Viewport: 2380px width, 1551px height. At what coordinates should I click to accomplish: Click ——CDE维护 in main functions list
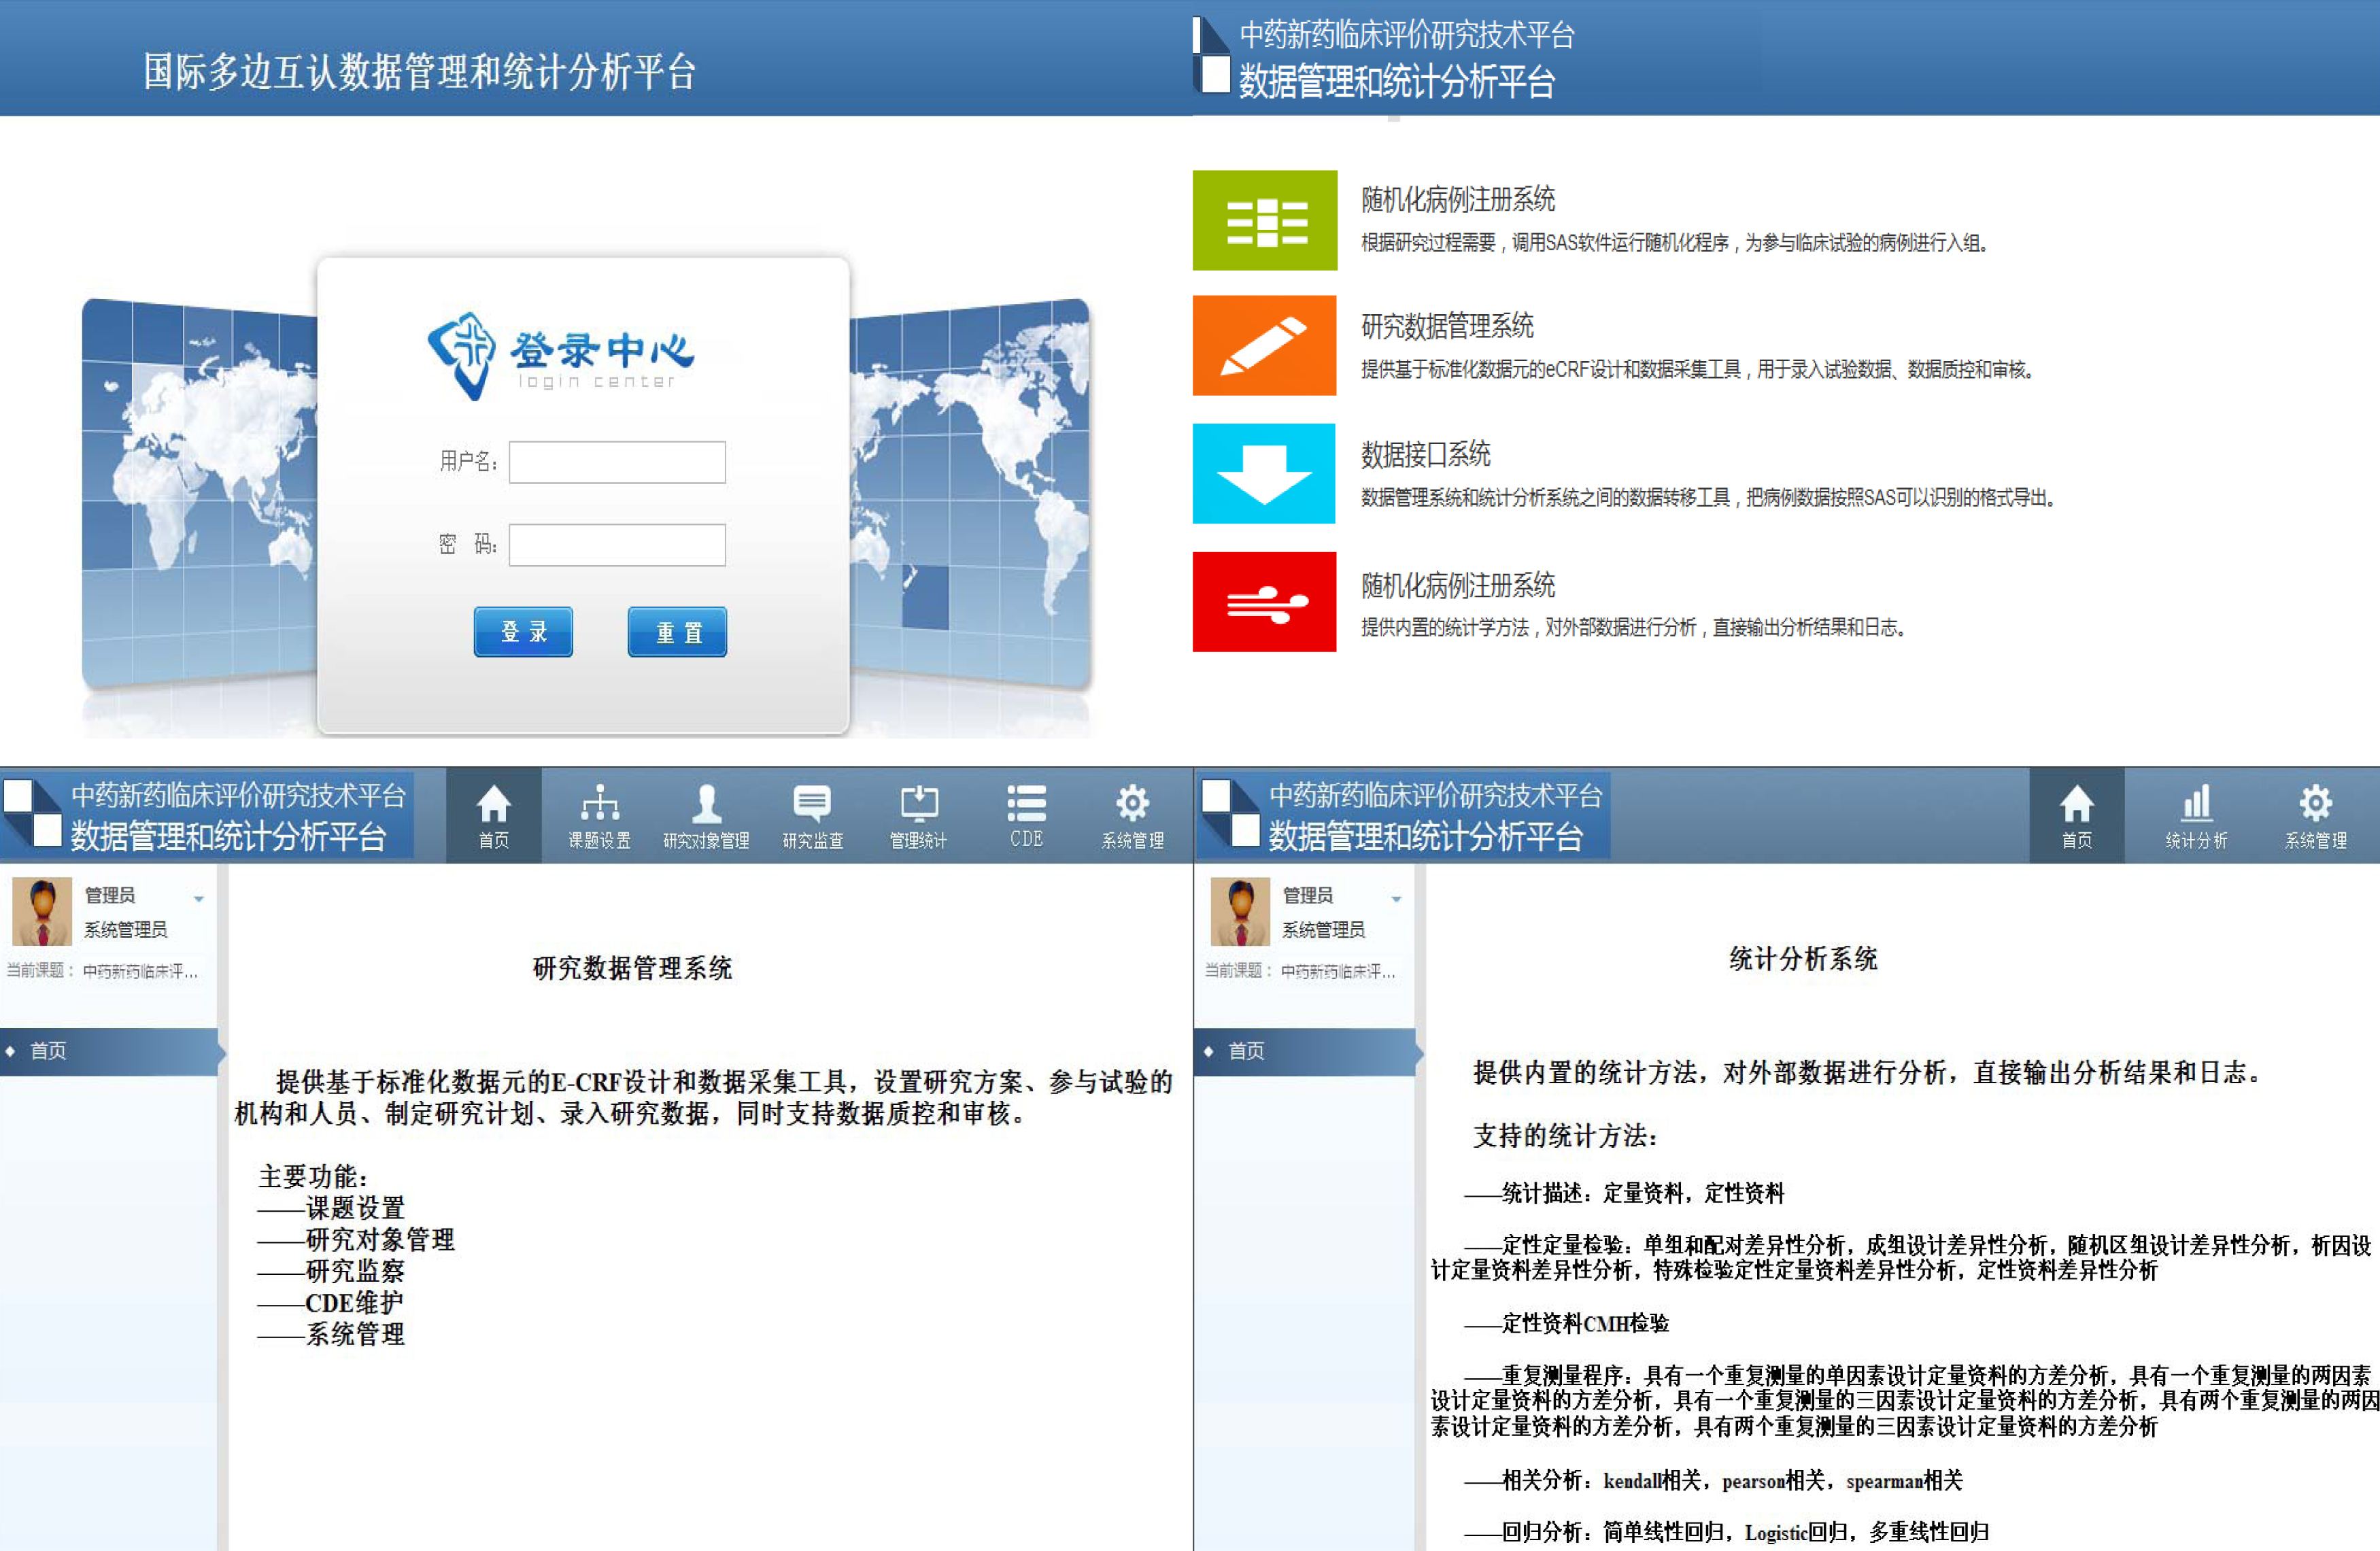pyautogui.click(x=330, y=1303)
